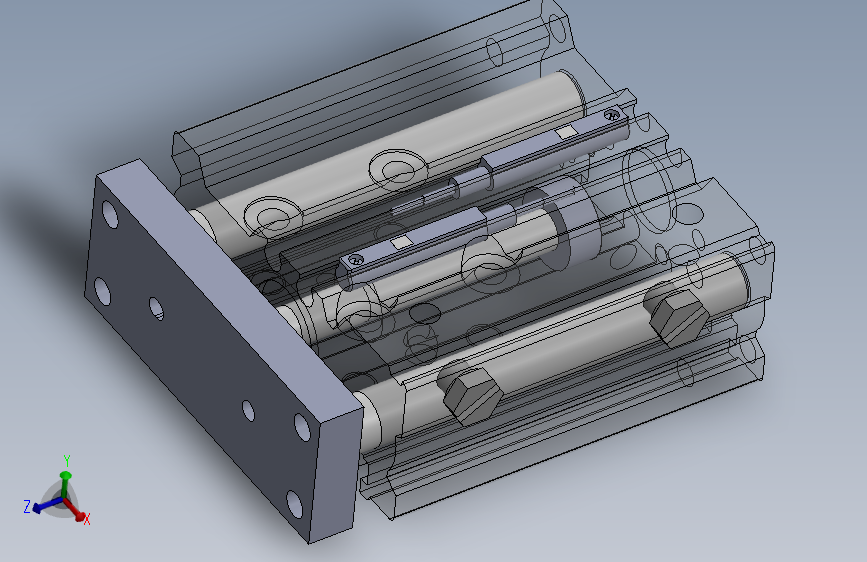
Task: Select the bottom guide rod with hex bolts
Action: pos(558,346)
